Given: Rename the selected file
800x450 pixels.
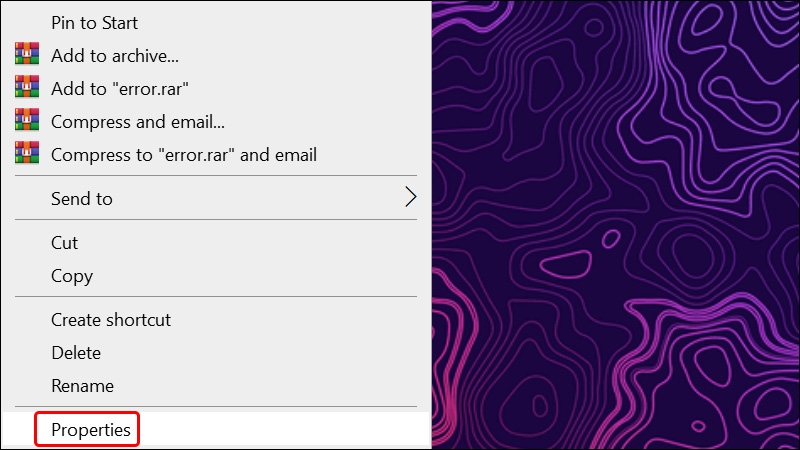Looking at the screenshot, I should [x=82, y=385].
